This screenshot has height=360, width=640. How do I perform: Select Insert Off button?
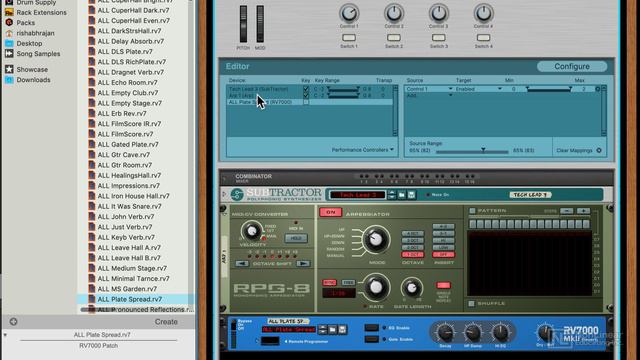[443, 255]
